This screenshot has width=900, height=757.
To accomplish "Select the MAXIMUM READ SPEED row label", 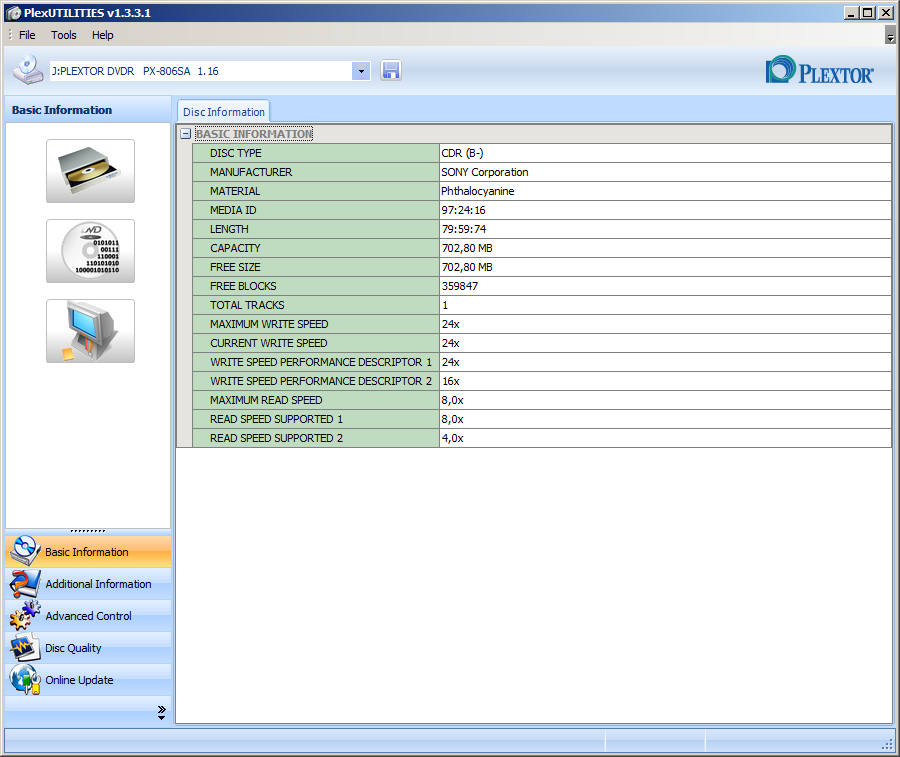I will [x=316, y=400].
